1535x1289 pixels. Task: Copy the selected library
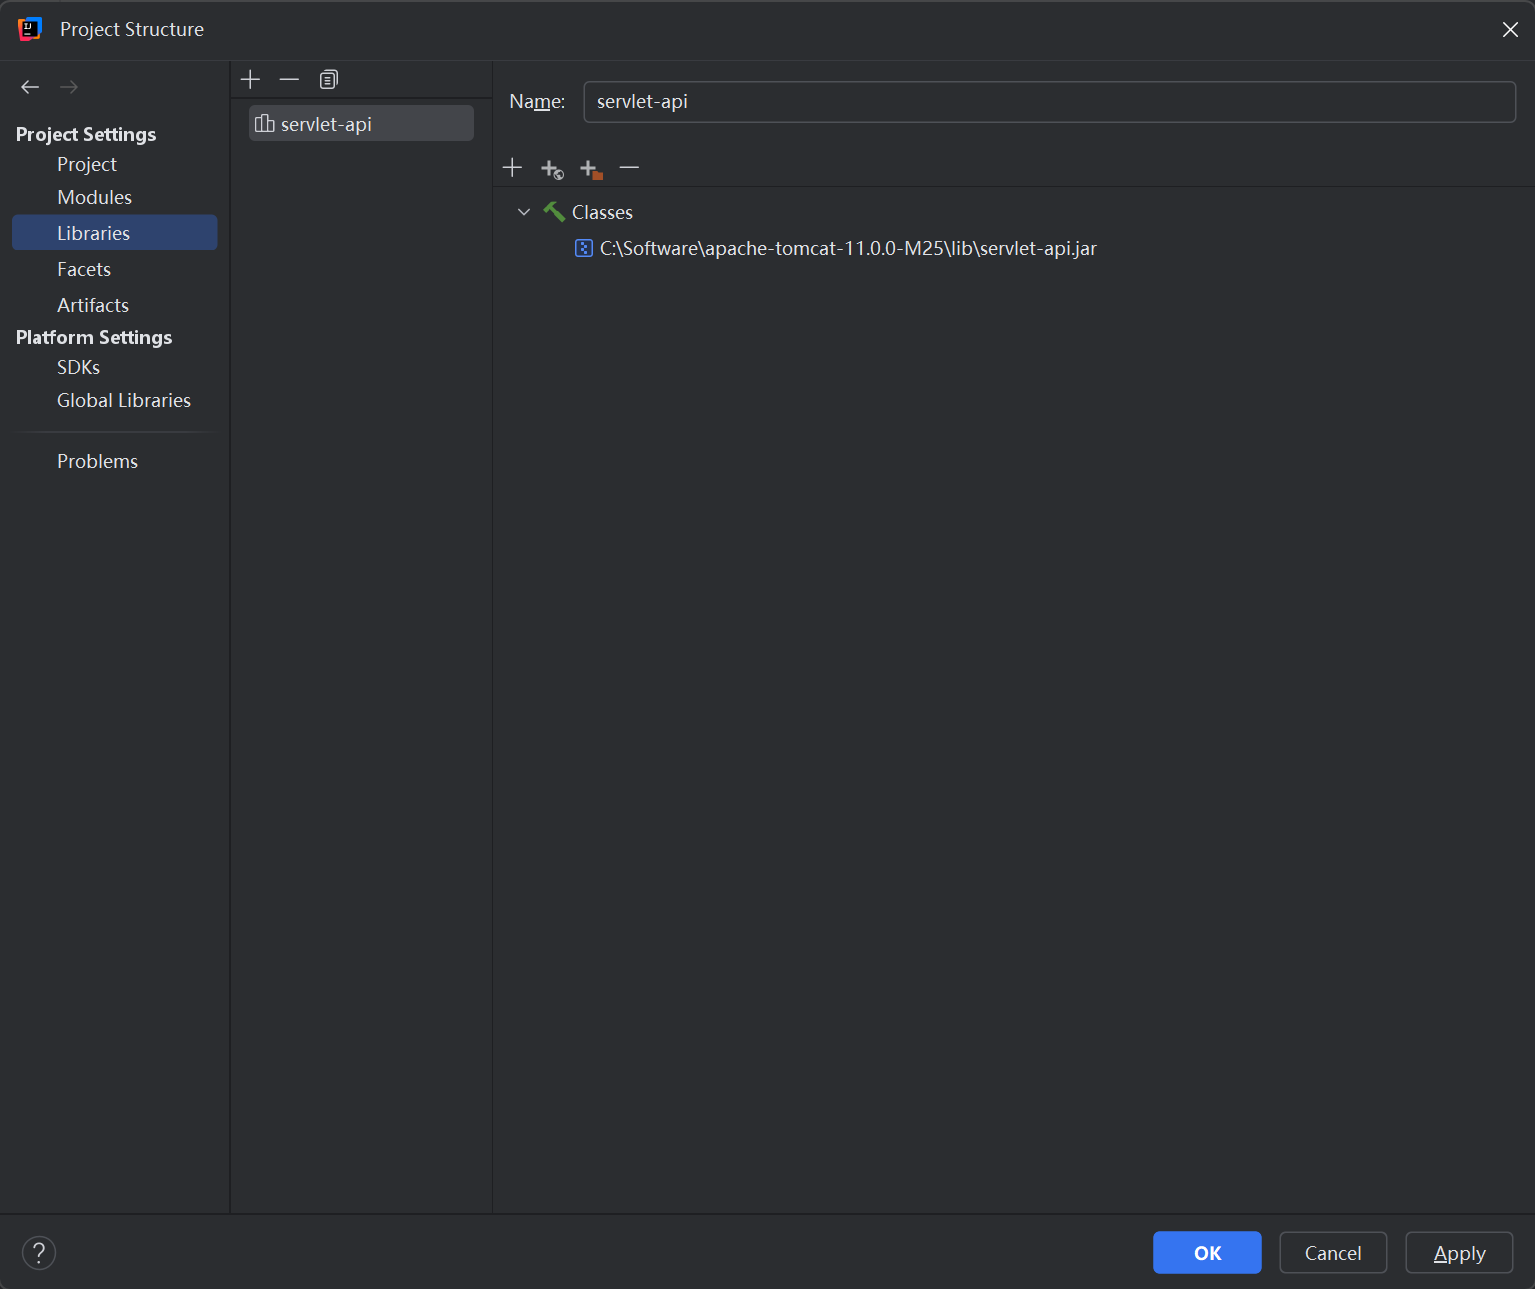click(329, 79)
